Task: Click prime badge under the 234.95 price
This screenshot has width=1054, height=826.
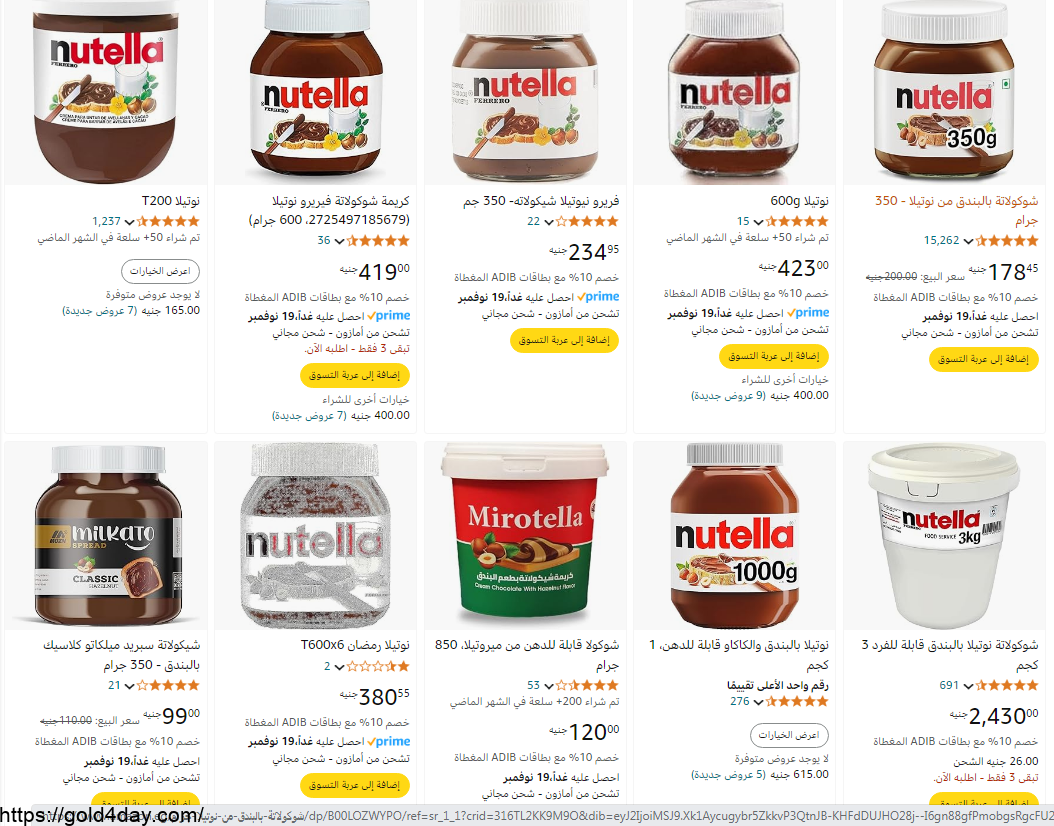Action: pyautogui.click(x=598, y=296)
